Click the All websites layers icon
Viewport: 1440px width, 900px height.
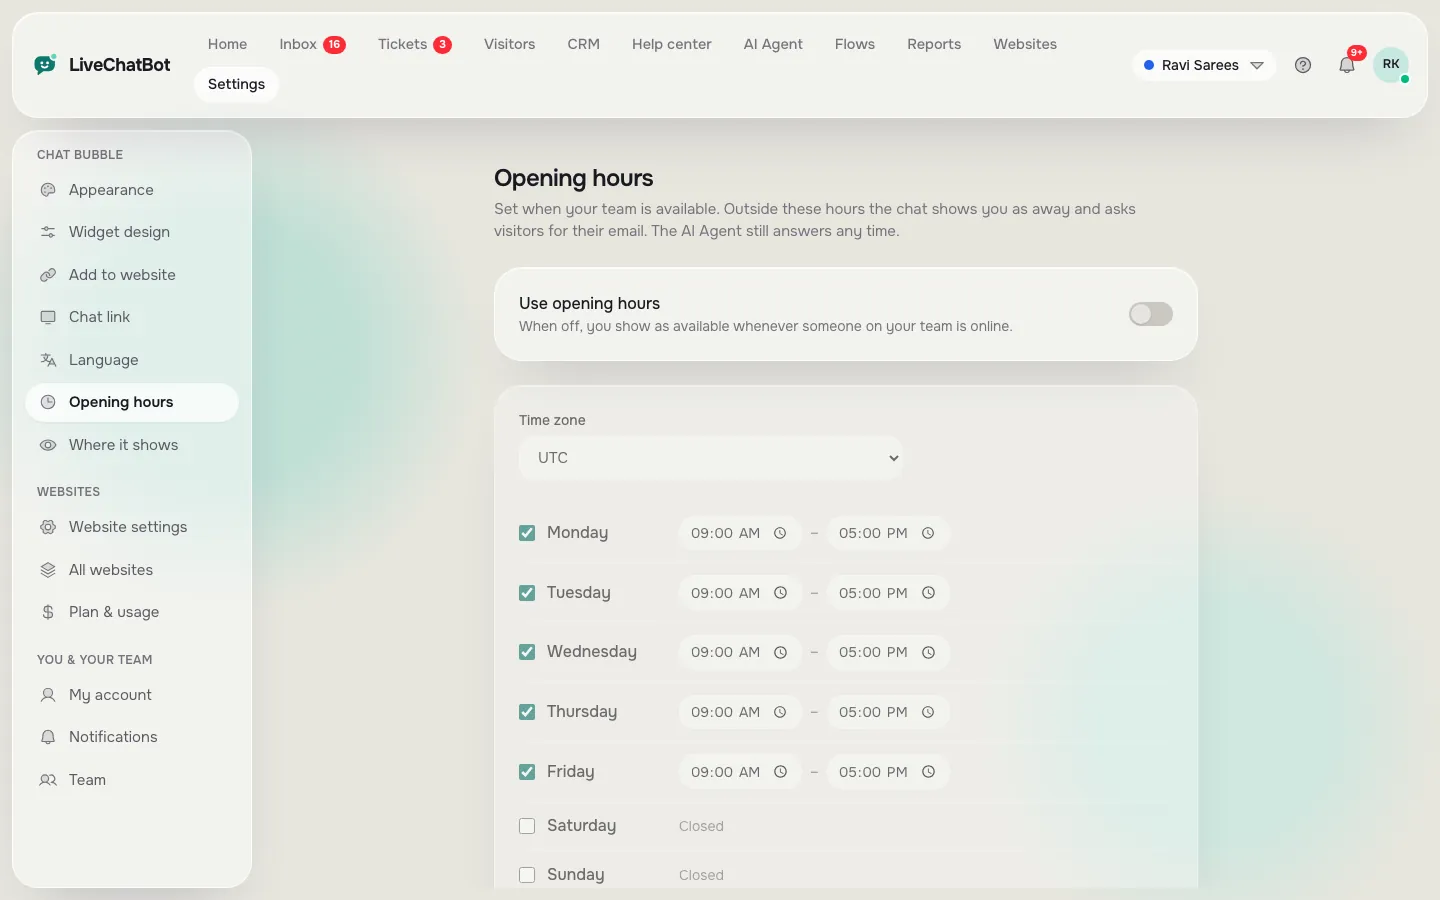[48, 570]
